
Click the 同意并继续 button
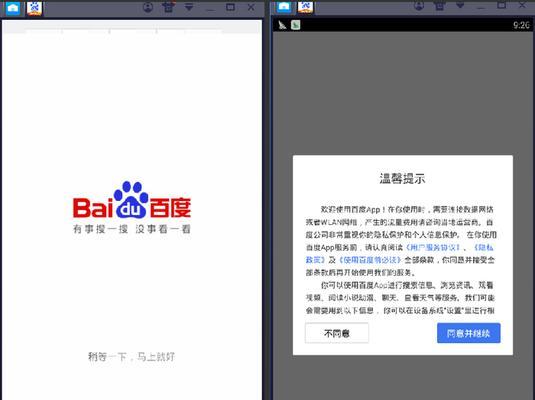pyautogui.click(x=468, y=333)
